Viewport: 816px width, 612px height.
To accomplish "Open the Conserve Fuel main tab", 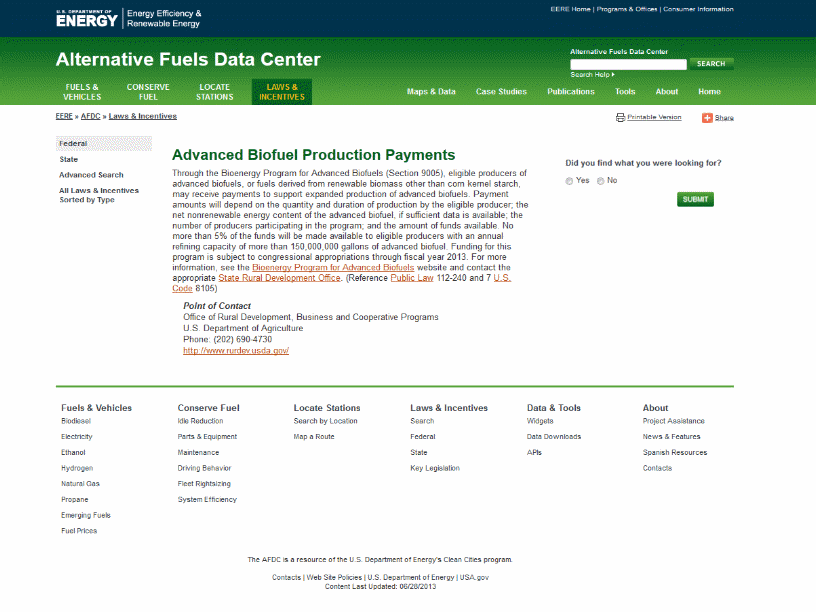I will click(x=148, y=92).
